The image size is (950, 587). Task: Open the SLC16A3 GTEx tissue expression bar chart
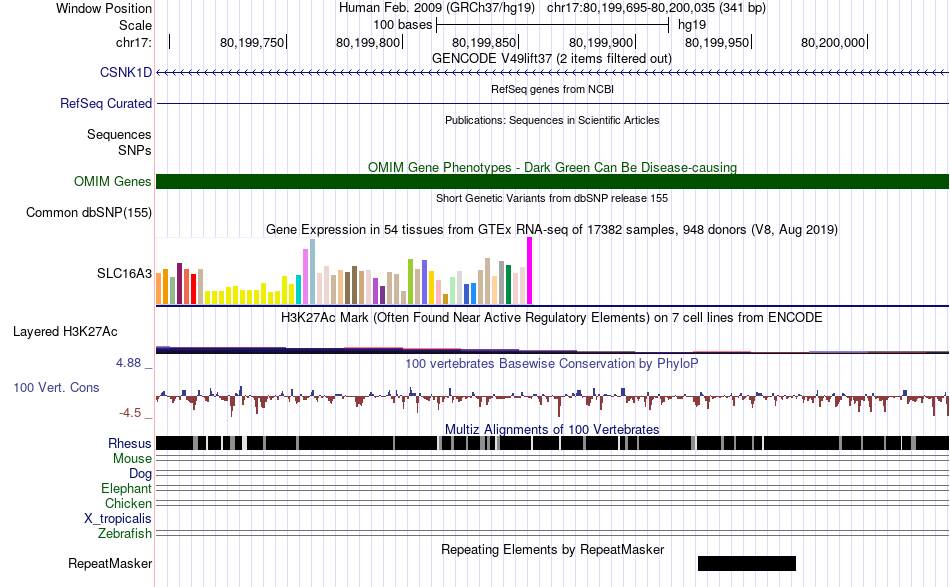pyautogui.click(x=344, y=271)
